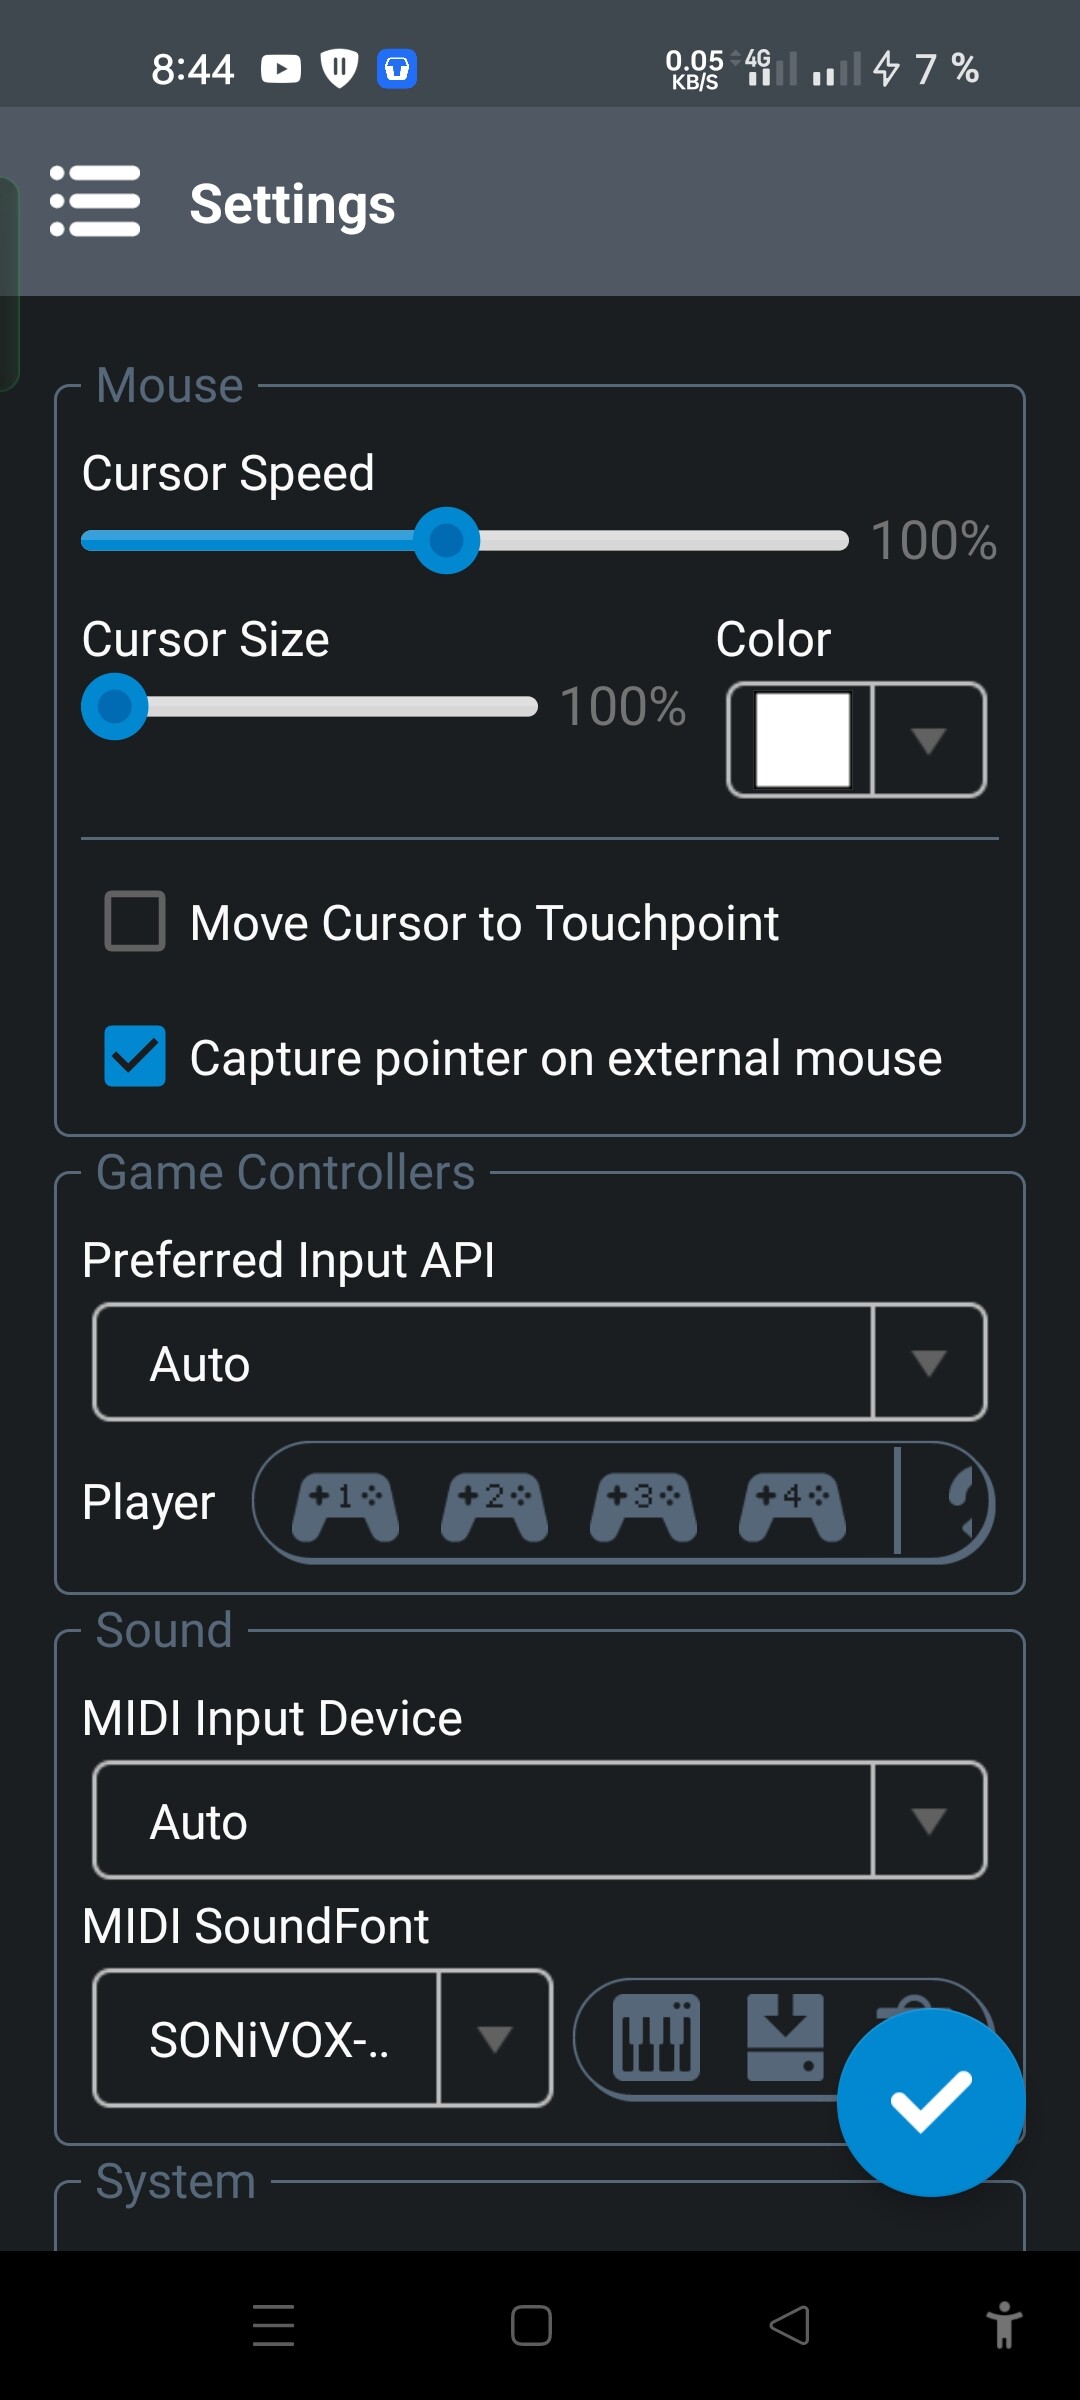Click the Move Cursor to Touchpoint label
Screen dimensions: 1080x2400
click(x=484, y=923)
